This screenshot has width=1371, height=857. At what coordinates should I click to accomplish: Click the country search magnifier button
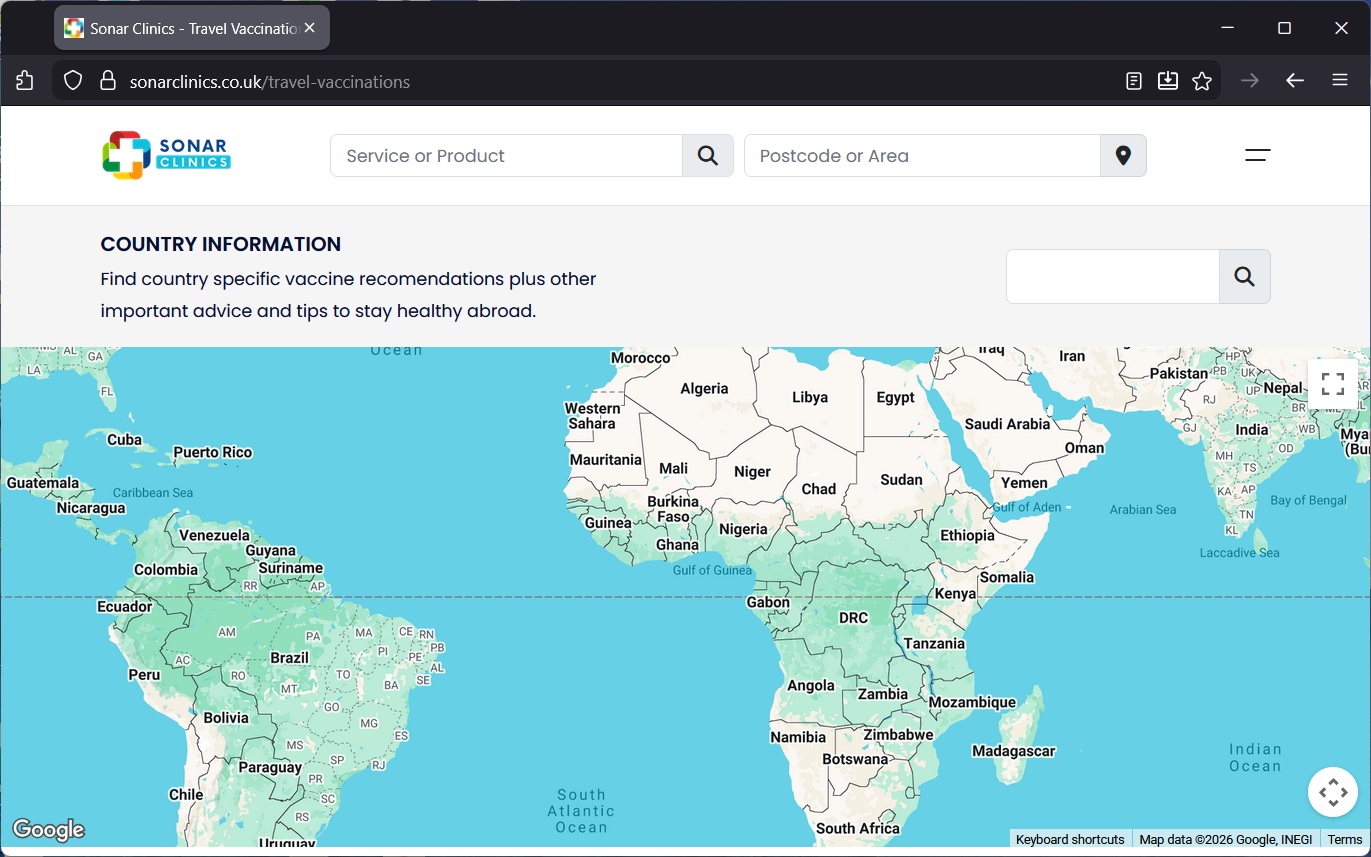pos(1244,277)
